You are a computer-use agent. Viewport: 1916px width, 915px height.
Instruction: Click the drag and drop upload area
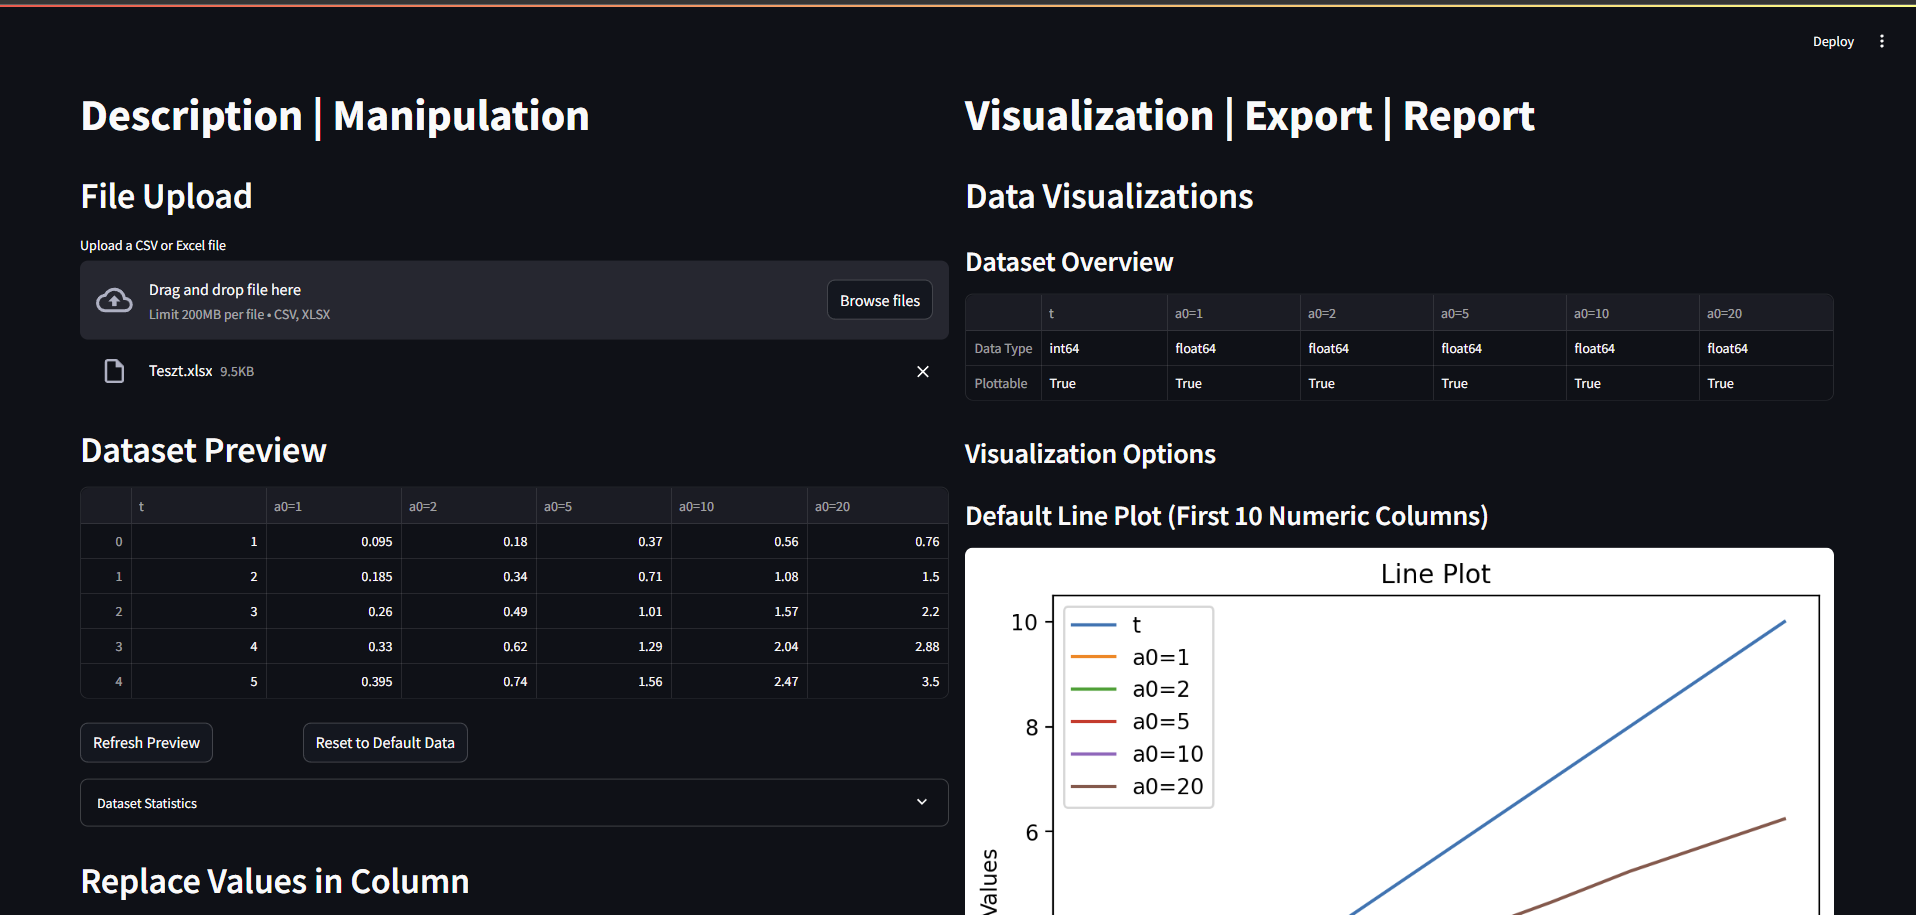514,300
